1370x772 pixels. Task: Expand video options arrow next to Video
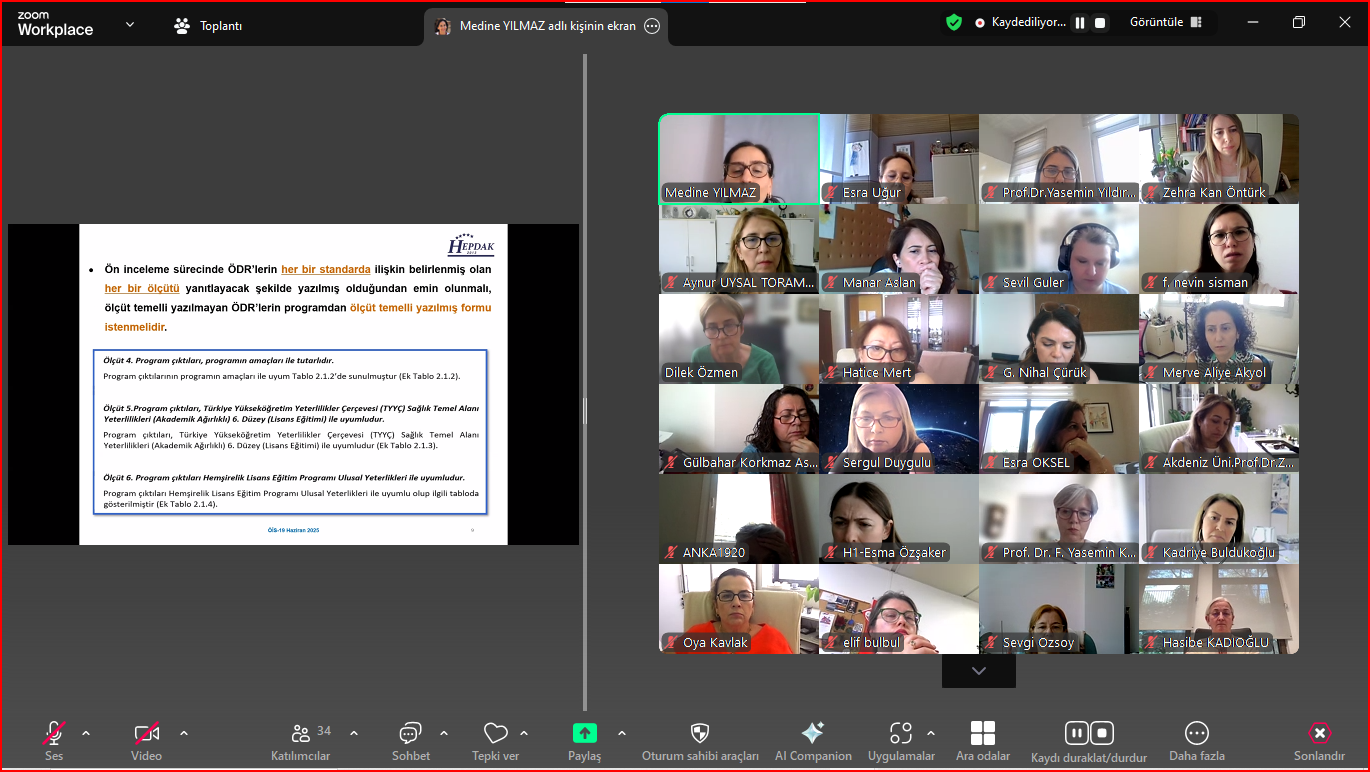tap(184, 733)
